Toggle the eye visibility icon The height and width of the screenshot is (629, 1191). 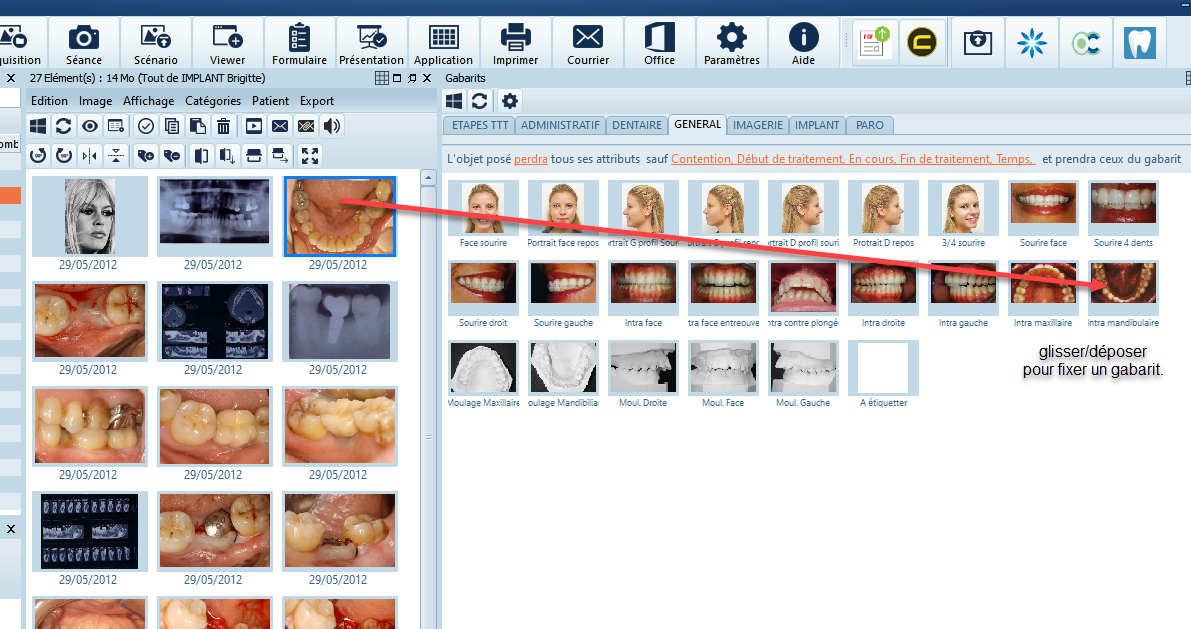[x=90, y=126]
